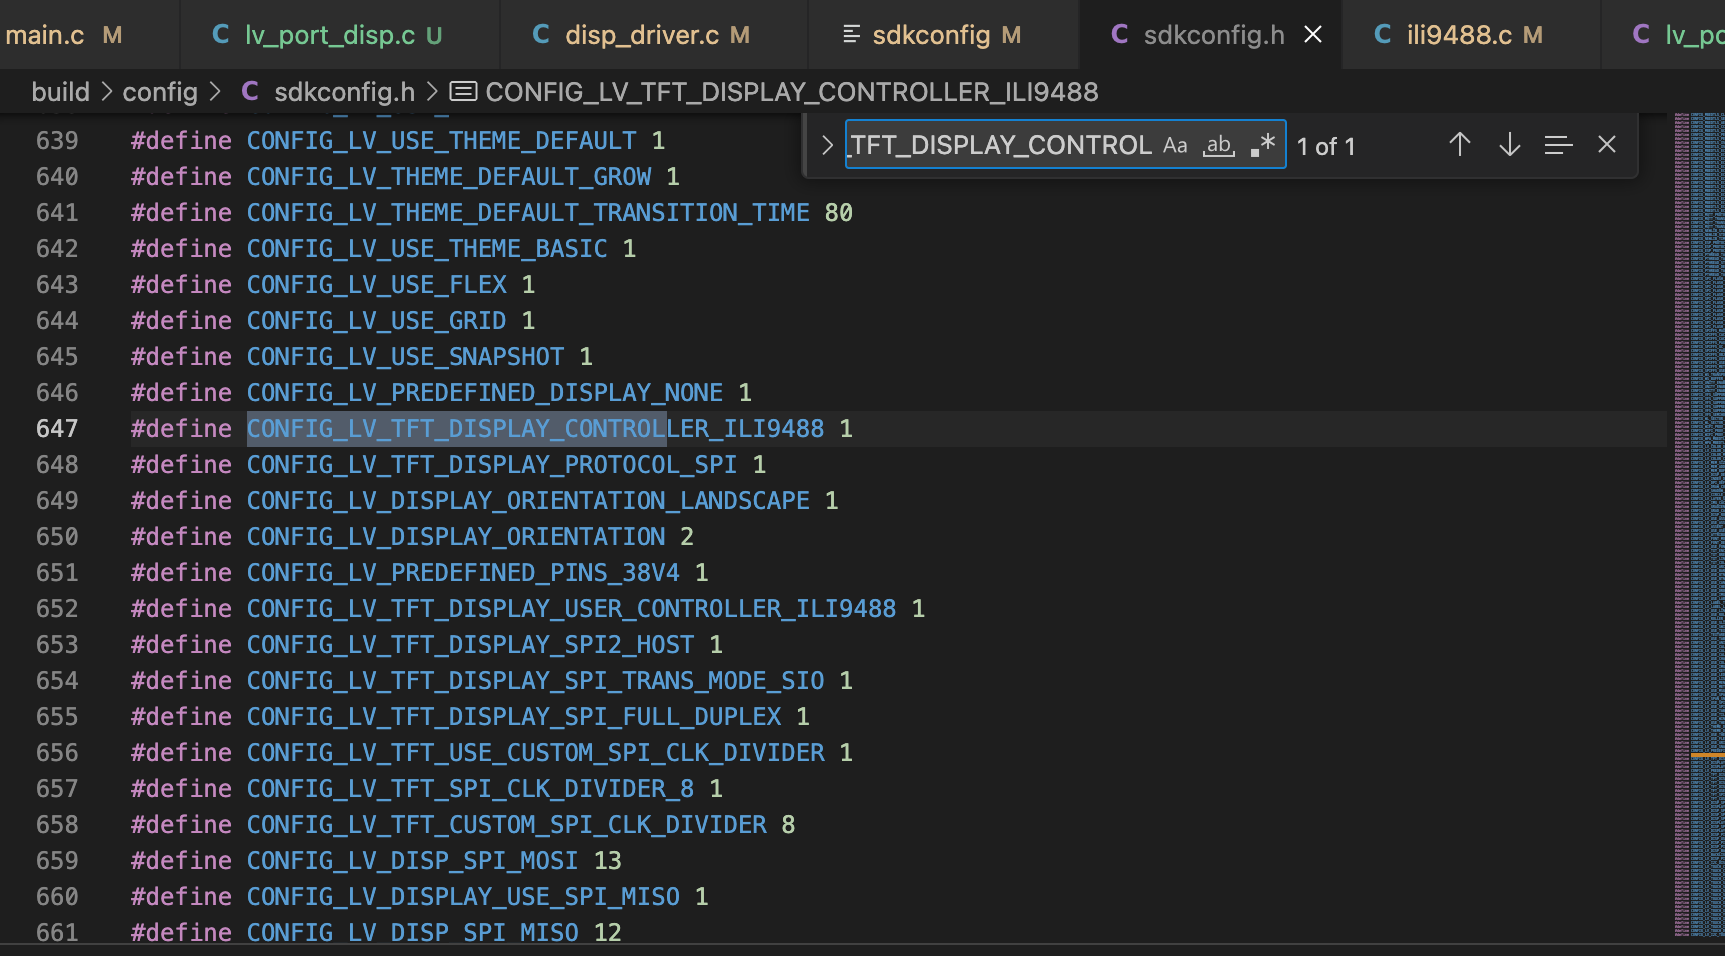Click CONFIG_LV_USE_THEME_BASIC macro
Image resolution: width=1725 pixels, height=956 pixels.
tap(427, 249)
